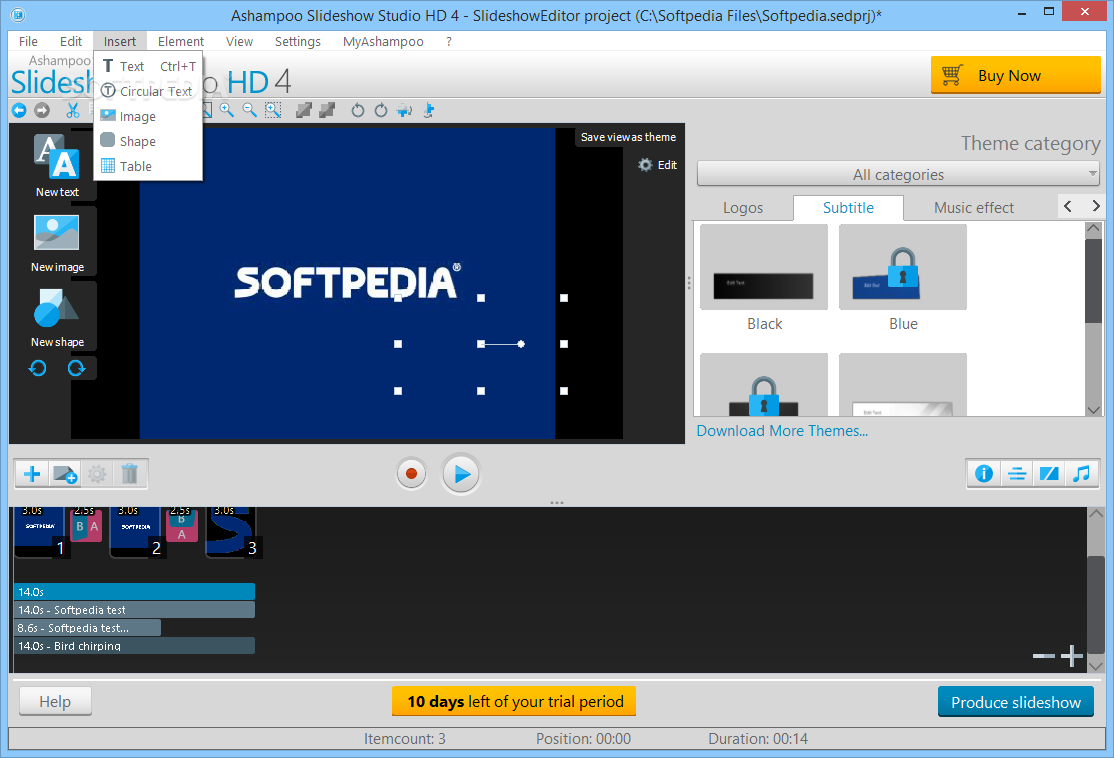
Task: Zoom out timeline with minus icon
Action: pyautogui.click(x=1044, y=656)
